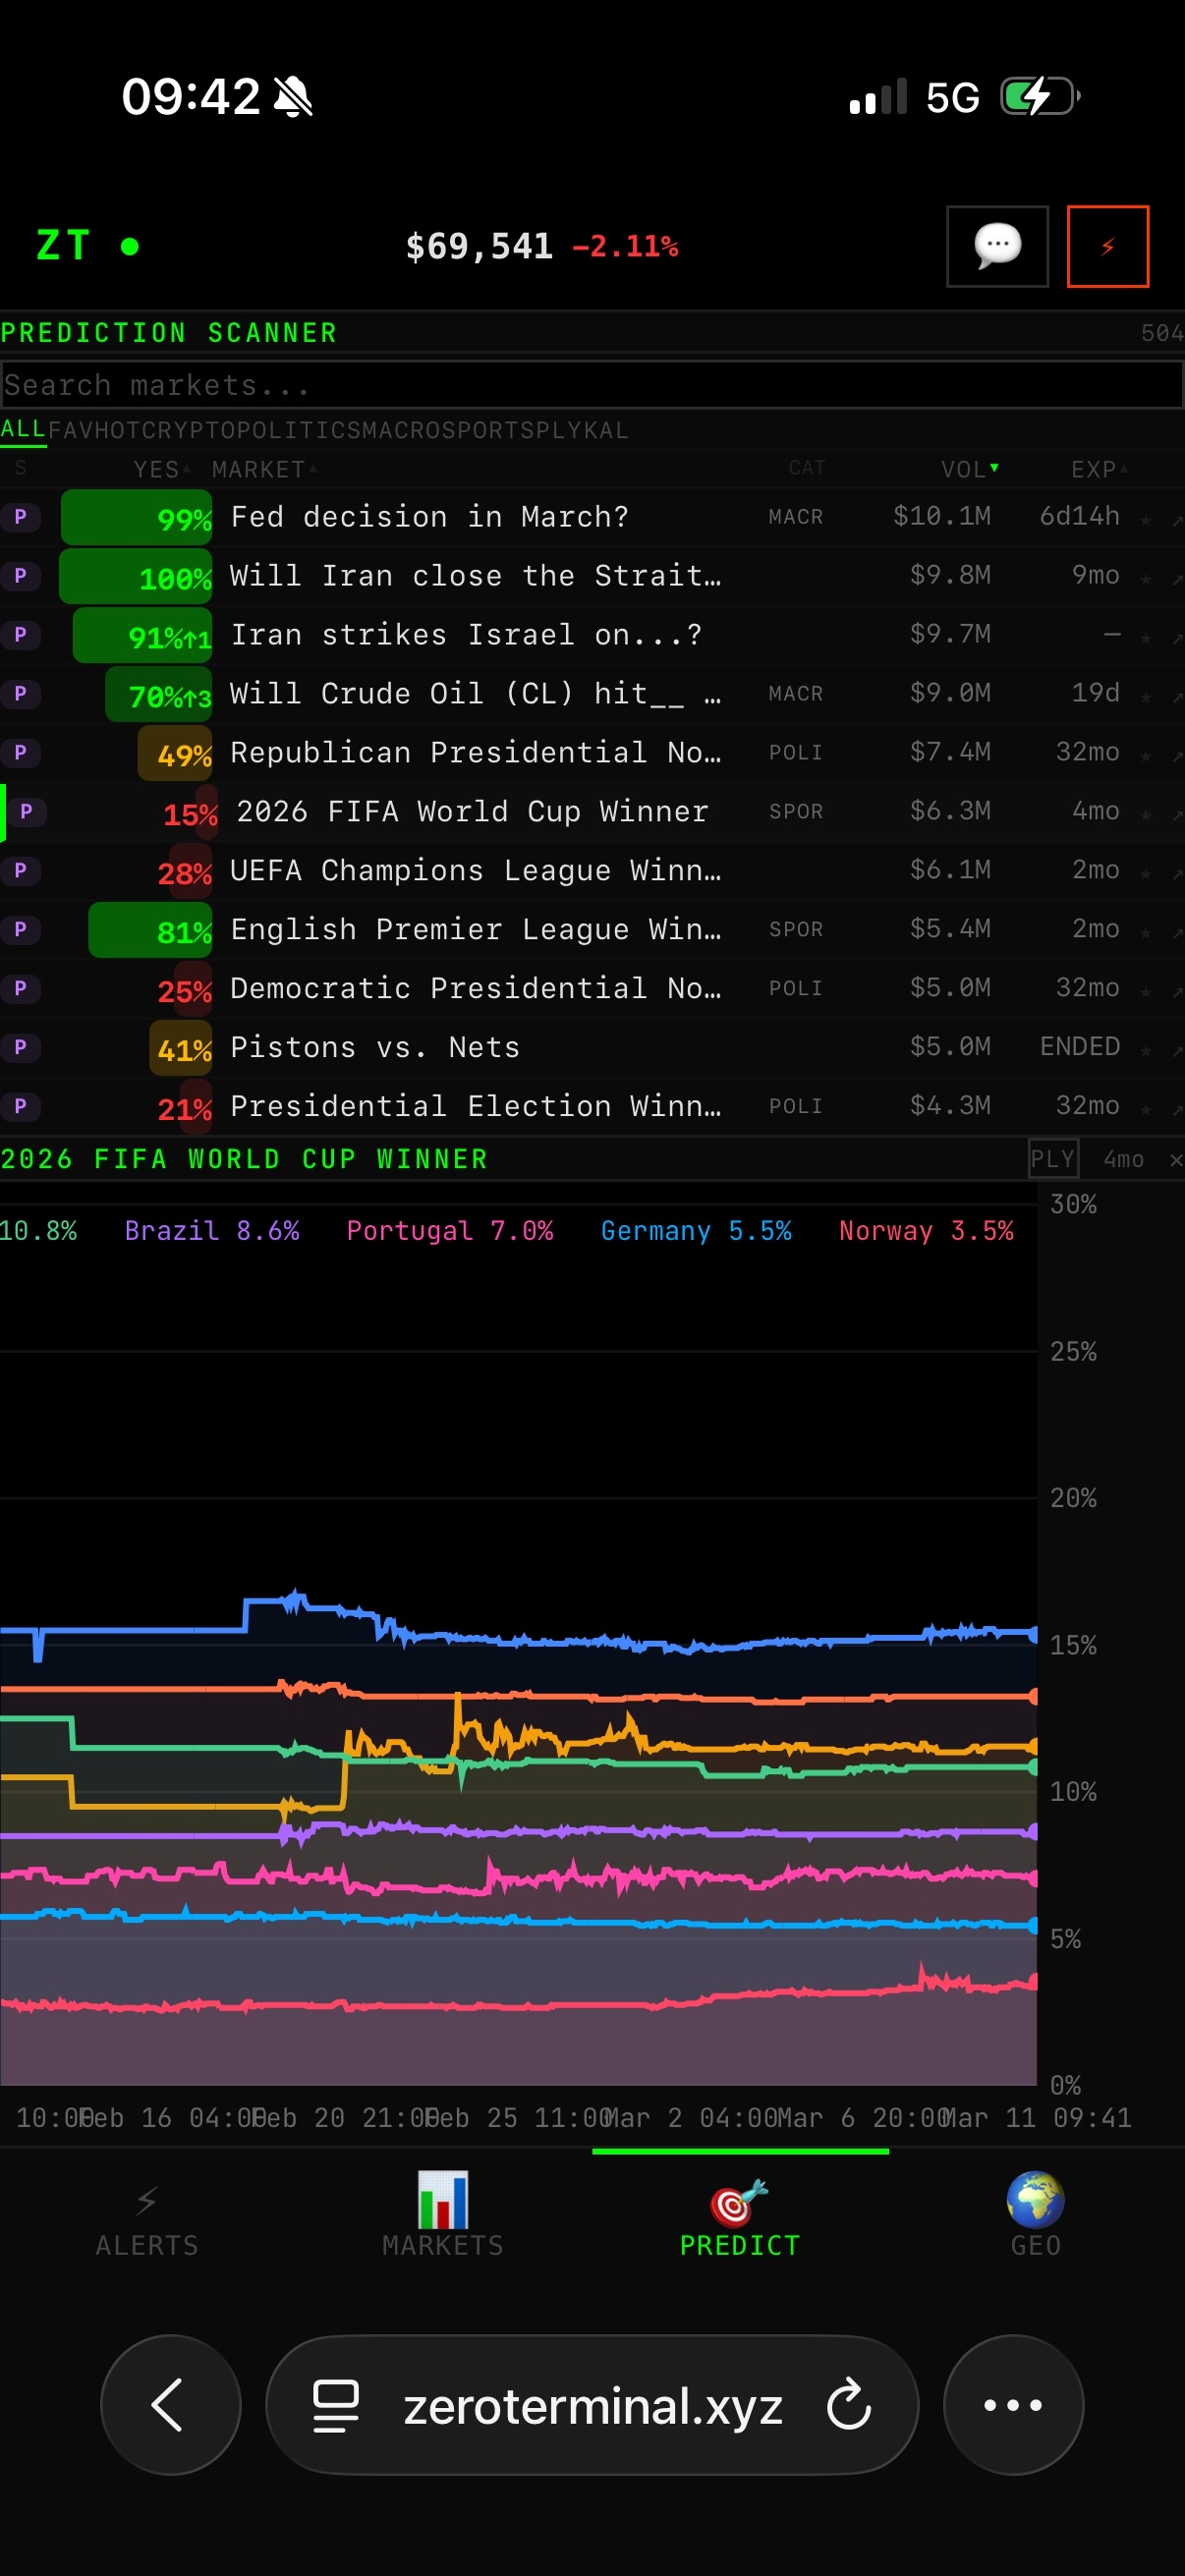Click the P badge on English Premier League row
1185x2576 pixels.
tap(20, 930)
